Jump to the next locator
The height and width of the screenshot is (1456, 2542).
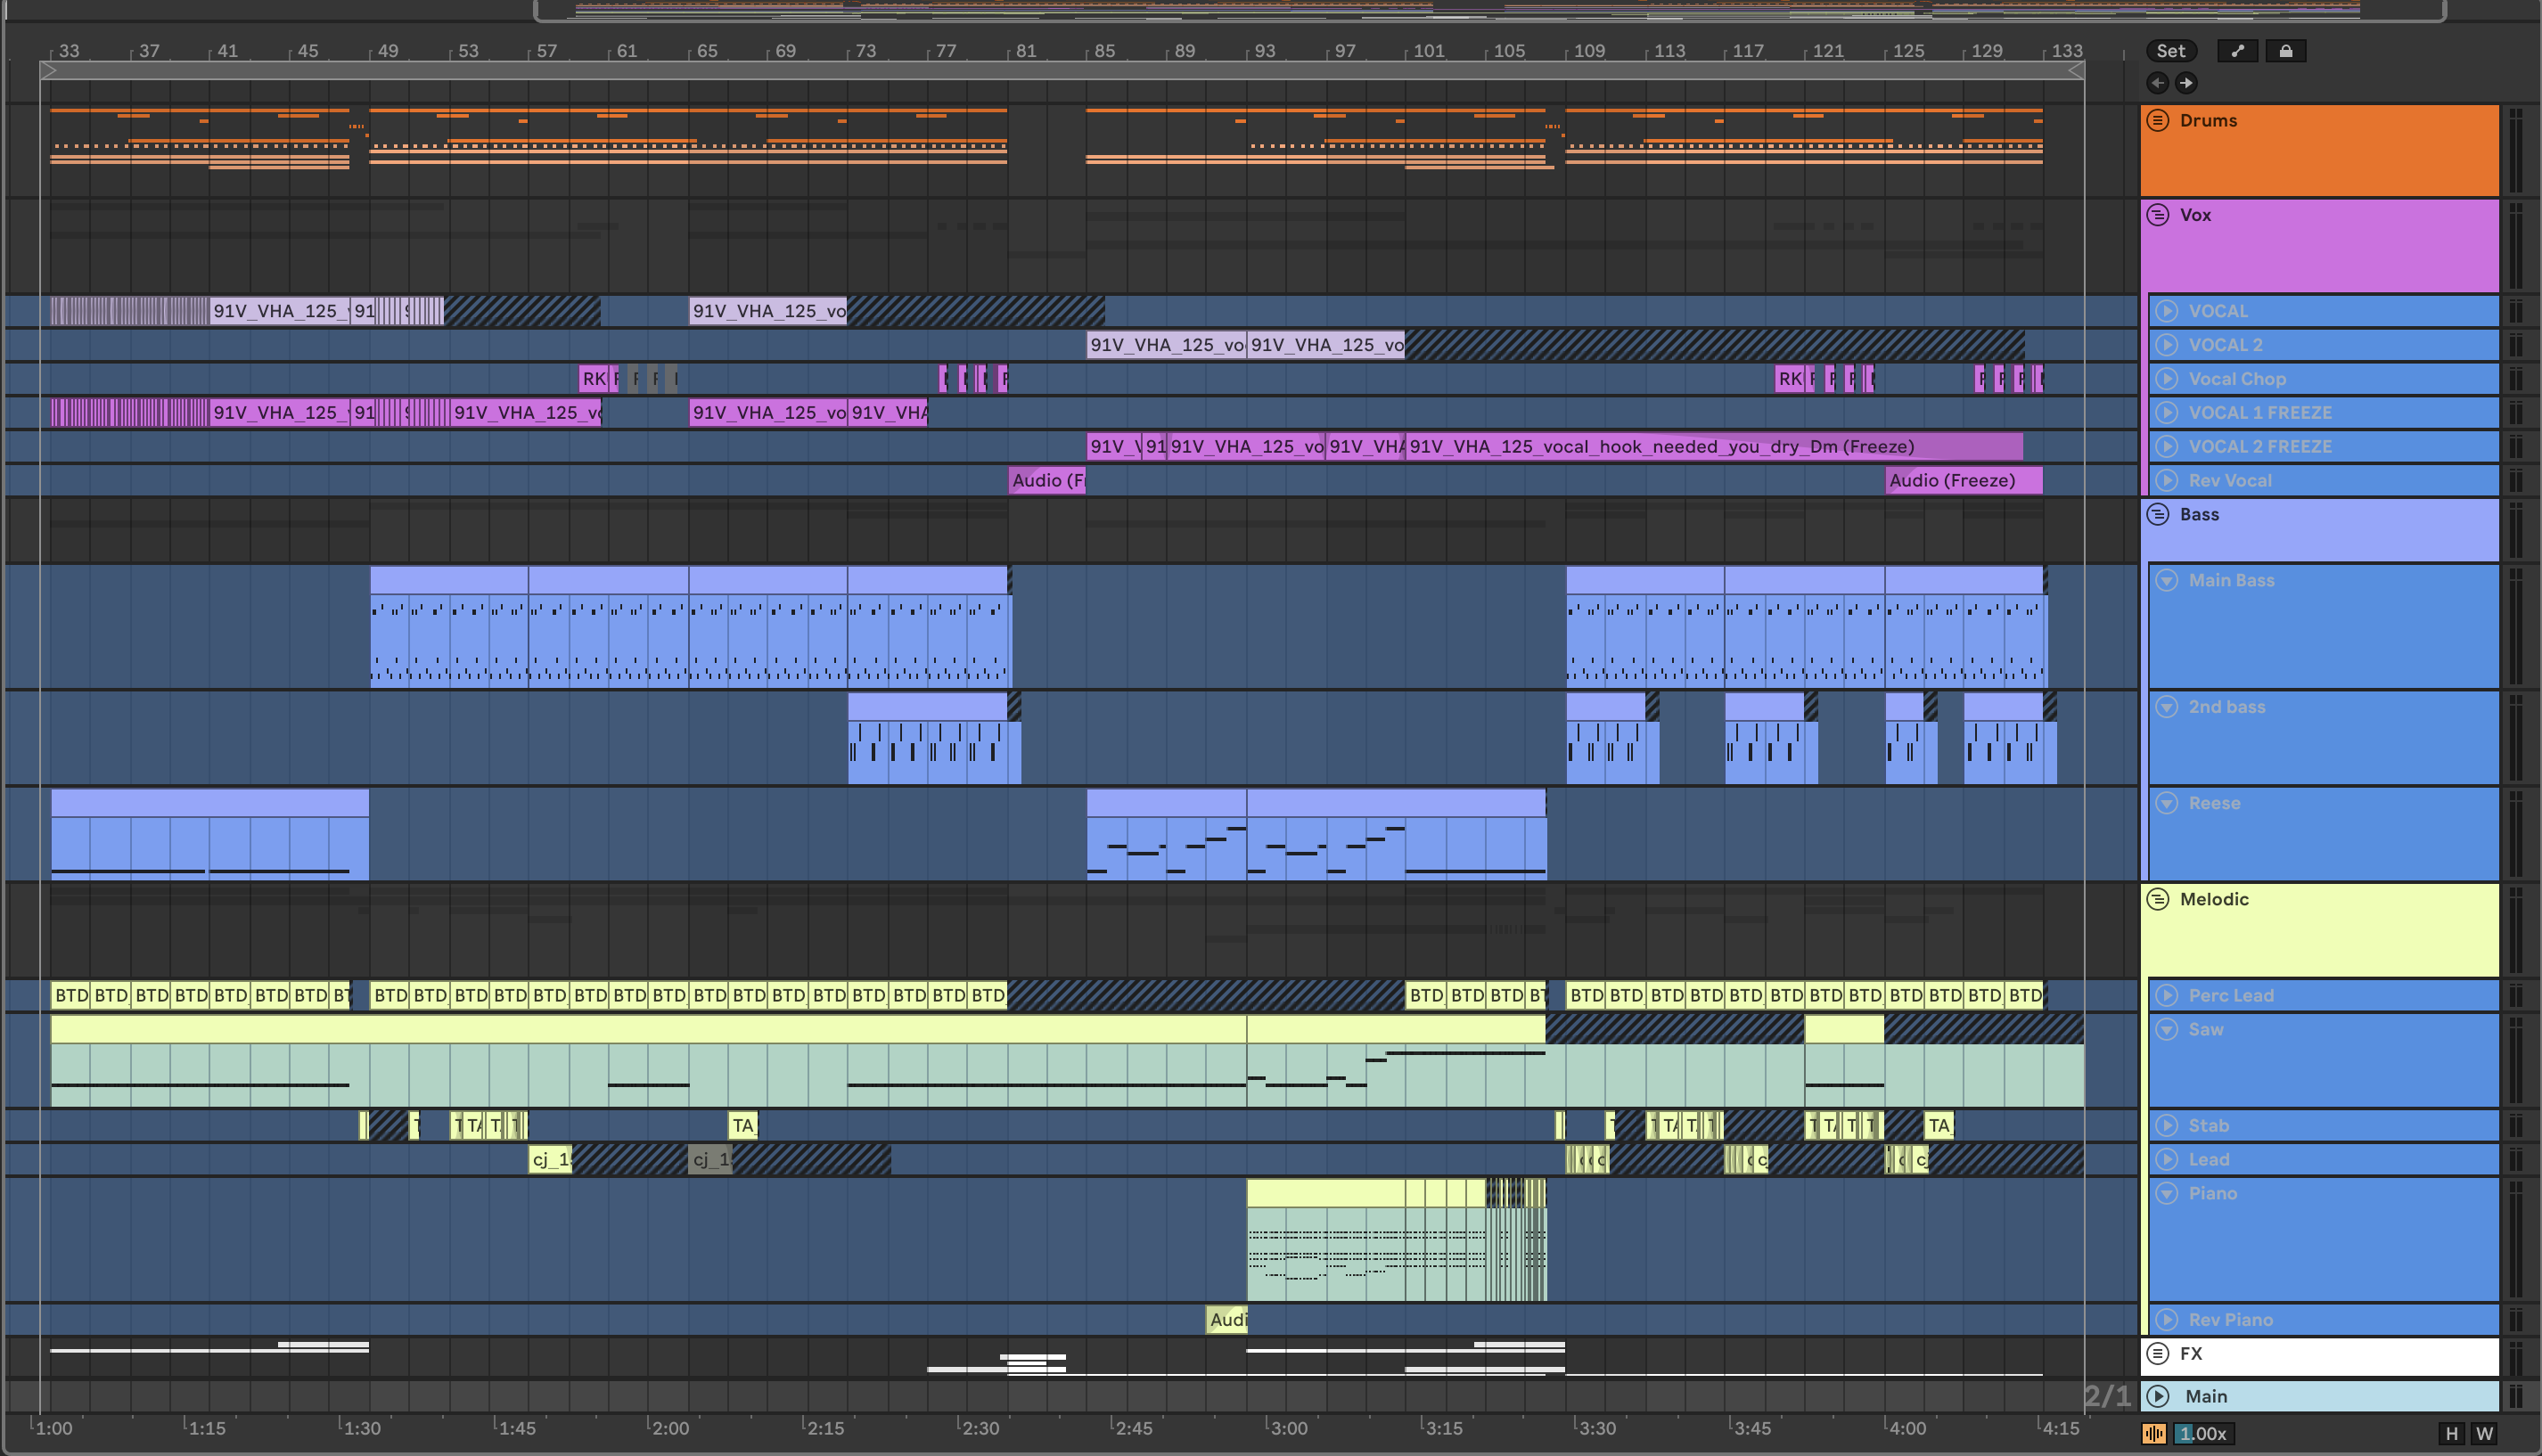click(2186, 83)
